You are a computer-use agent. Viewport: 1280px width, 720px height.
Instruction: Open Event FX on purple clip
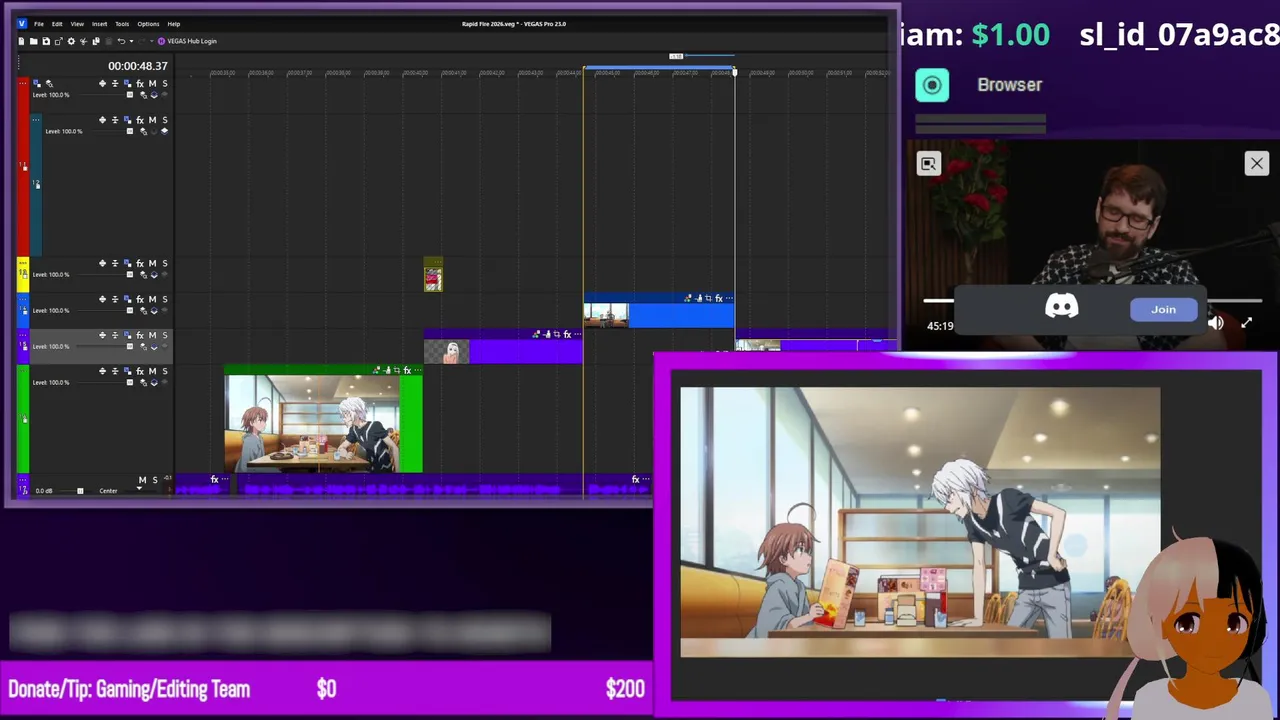(x=567, y=334)
